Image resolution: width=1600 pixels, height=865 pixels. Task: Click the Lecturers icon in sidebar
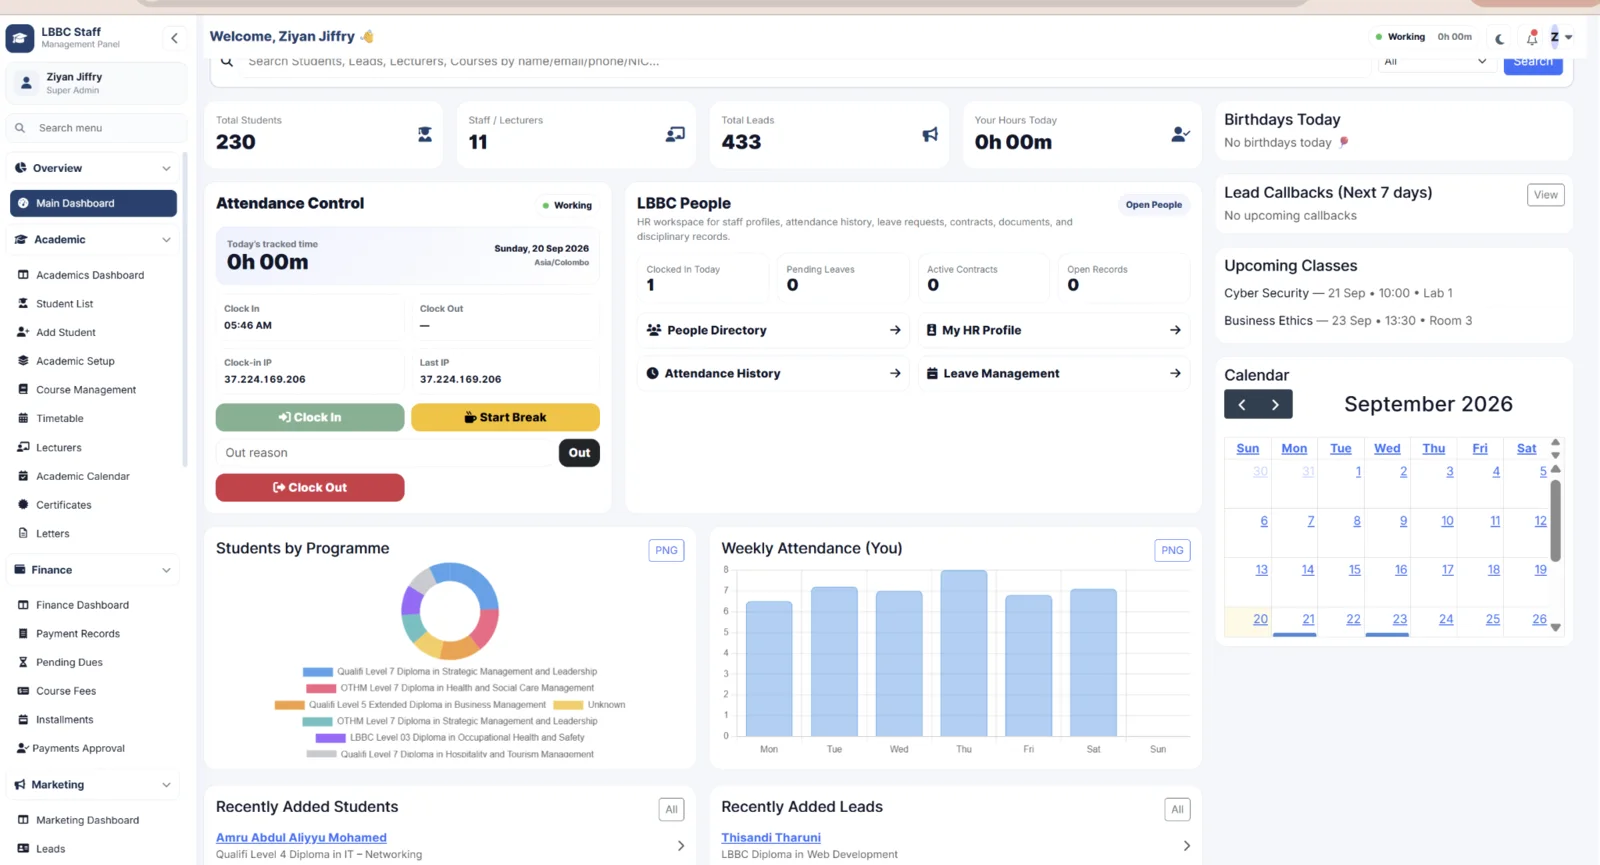point(23,447)
